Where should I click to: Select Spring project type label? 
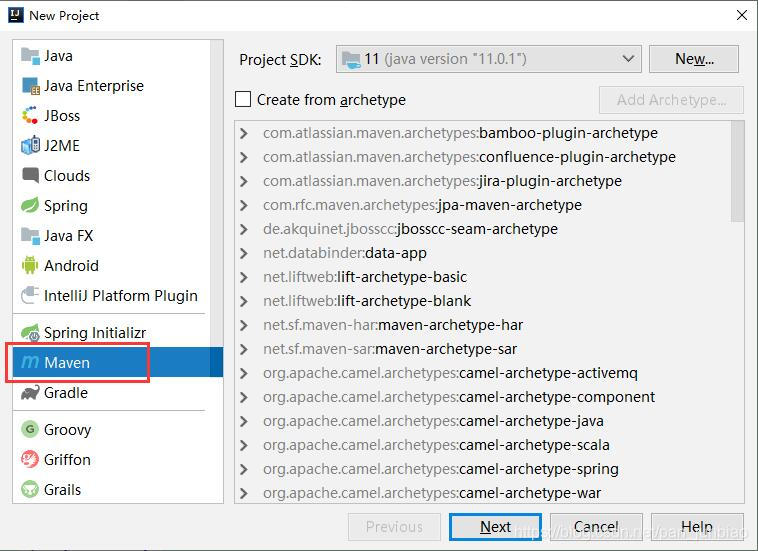66,206
